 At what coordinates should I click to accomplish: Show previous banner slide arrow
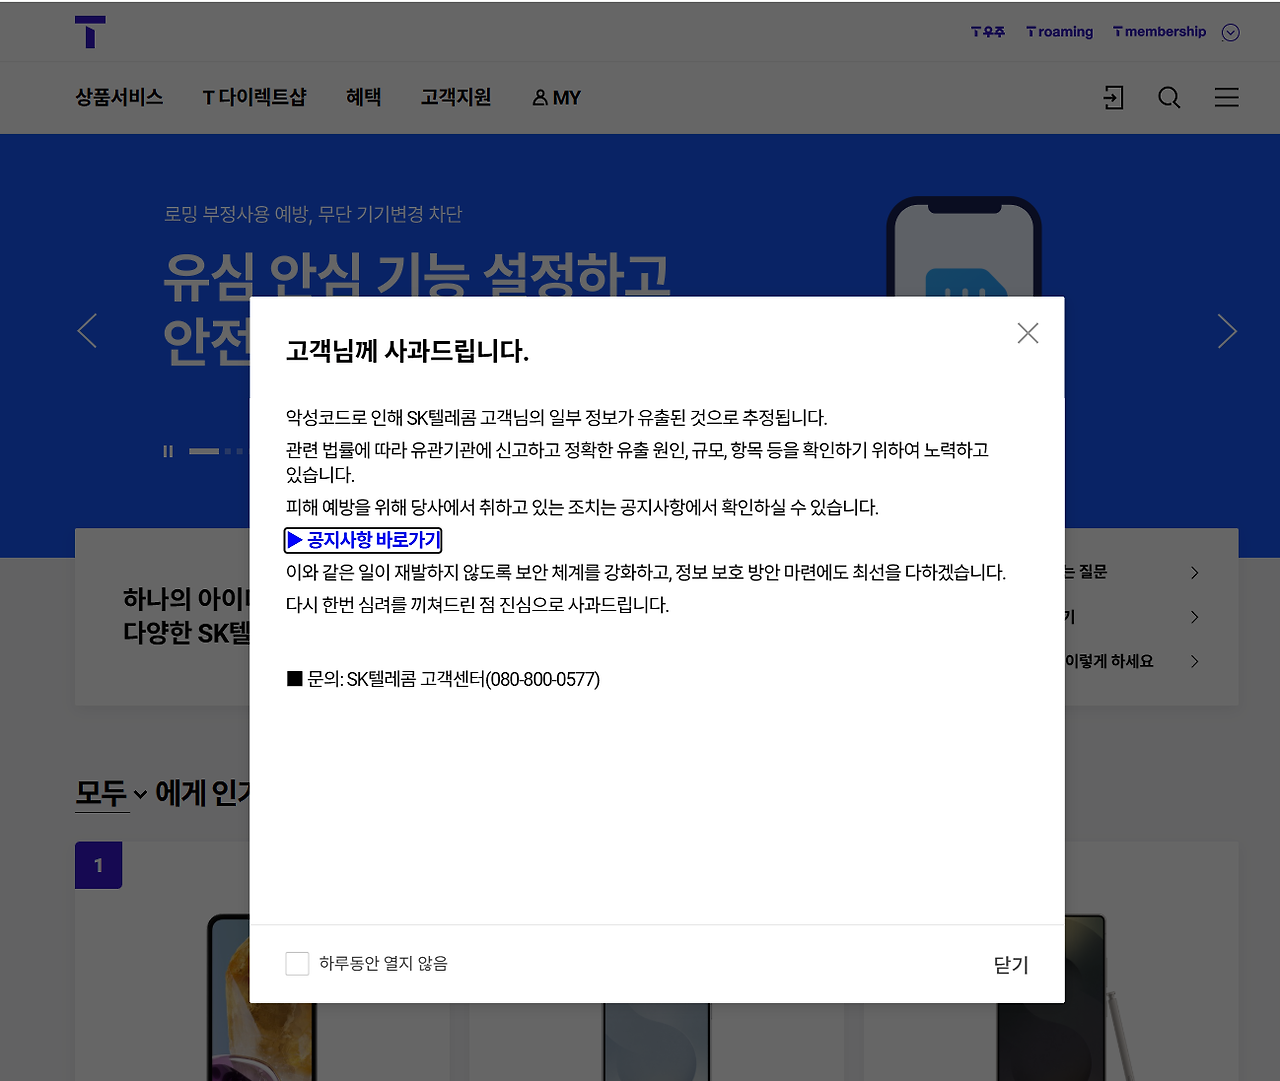[88, 331]
